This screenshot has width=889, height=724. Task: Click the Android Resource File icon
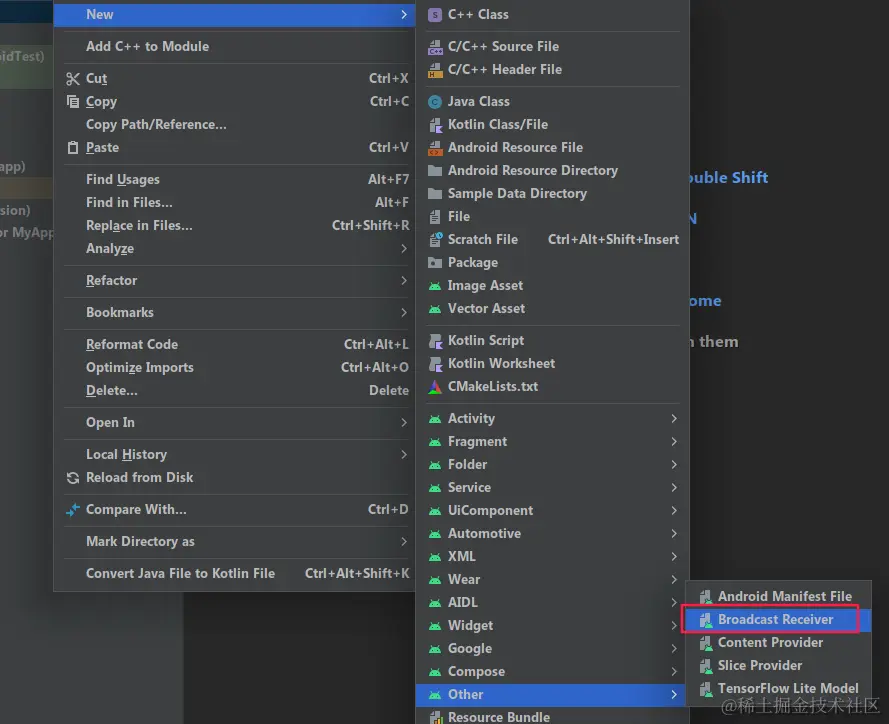coord(435,148)
